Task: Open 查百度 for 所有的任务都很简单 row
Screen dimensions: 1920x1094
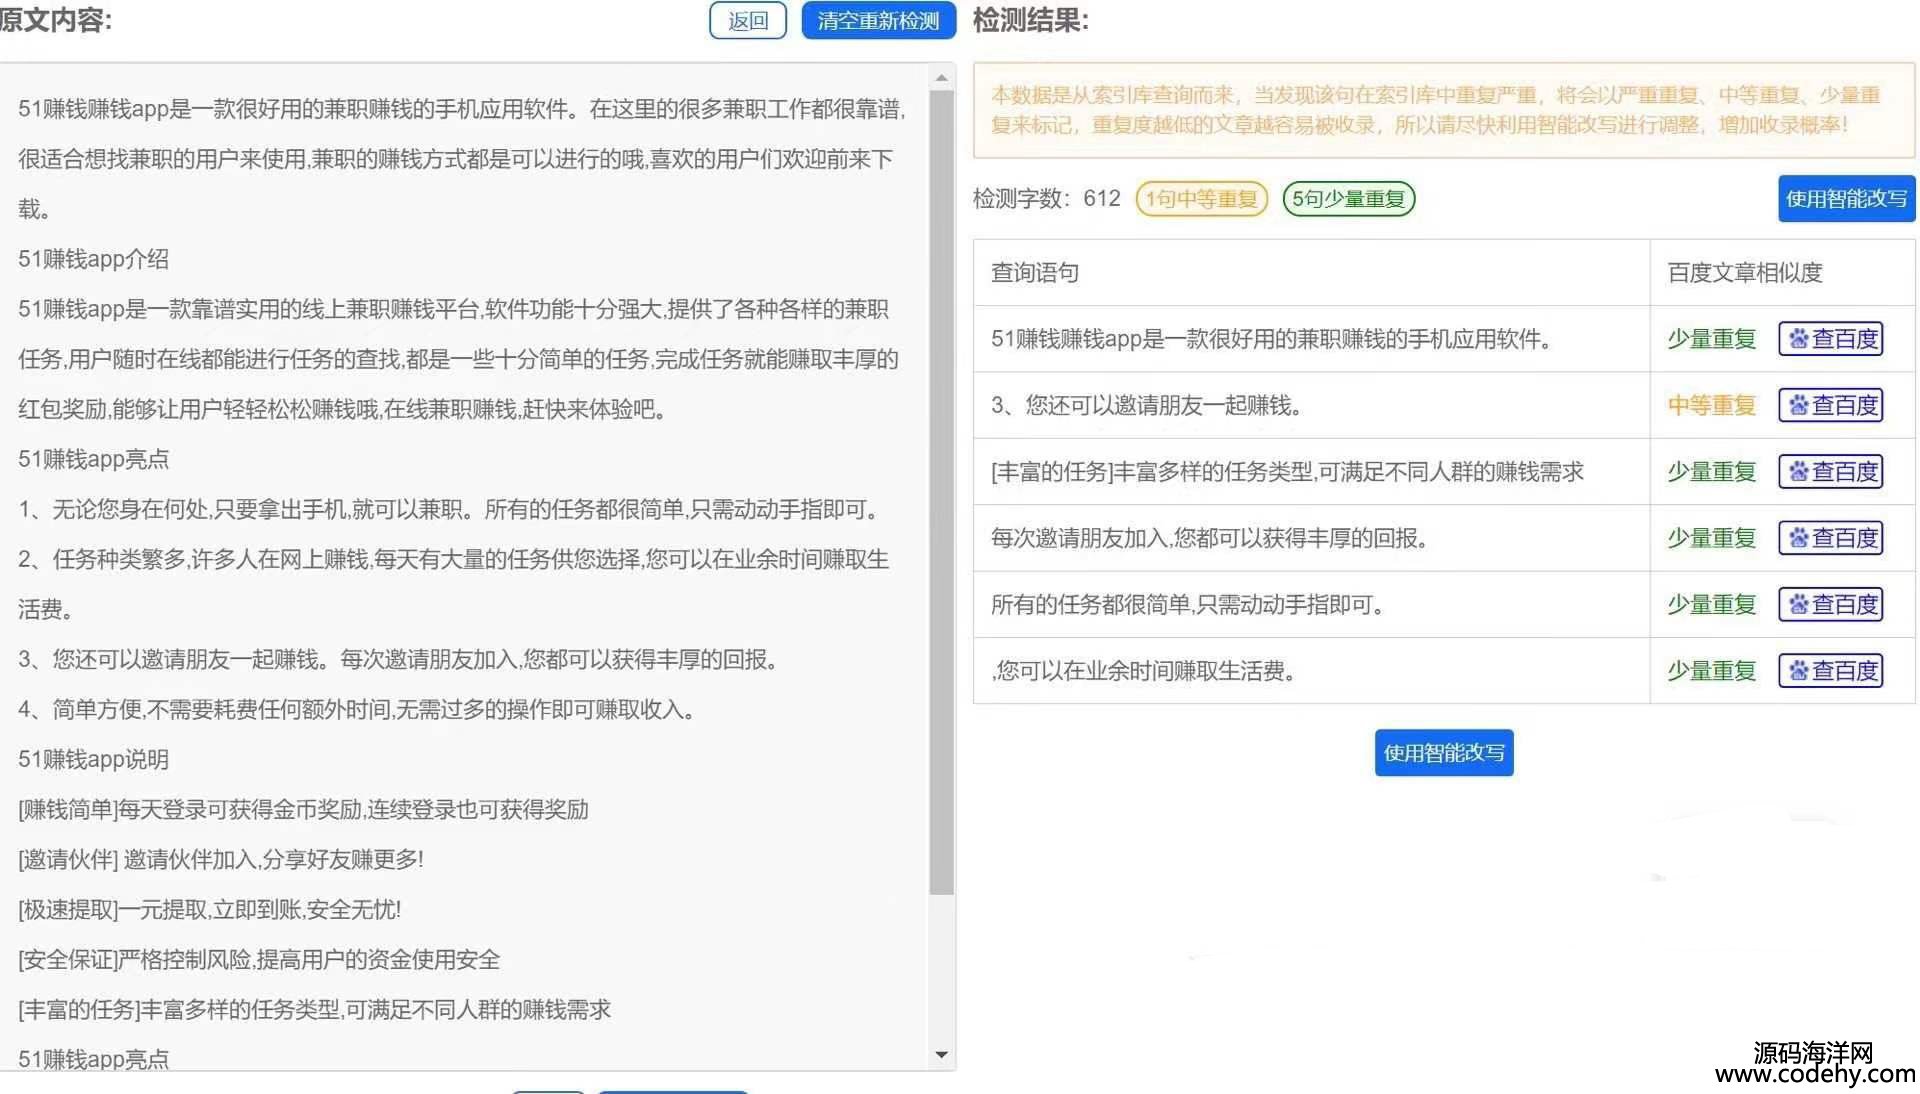Action: [x=1831, y=604]
